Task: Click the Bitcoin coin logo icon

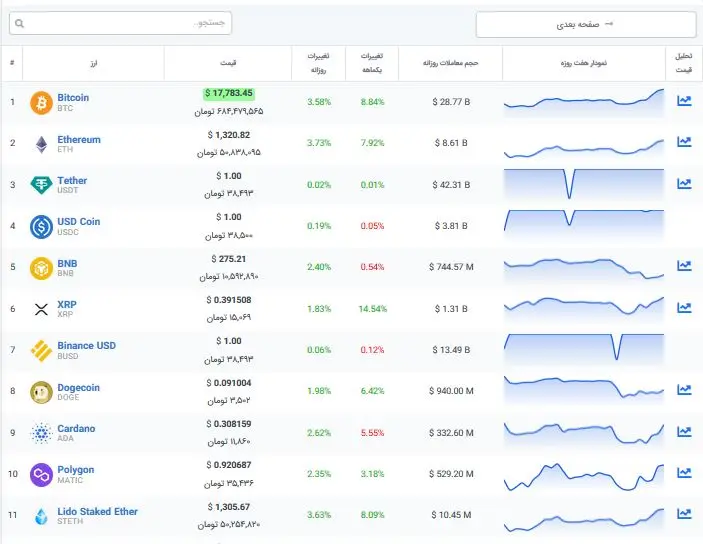Action: tap(41, 103)
